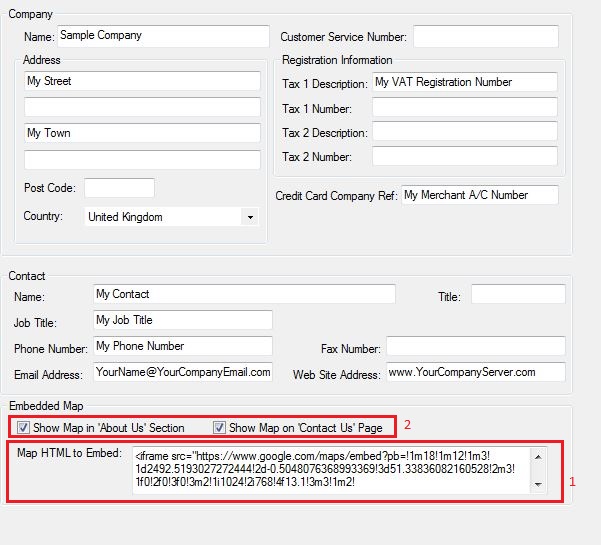601x545 pixels.
Task: Click the Tax 1 Number field
Action: [464, 108]
